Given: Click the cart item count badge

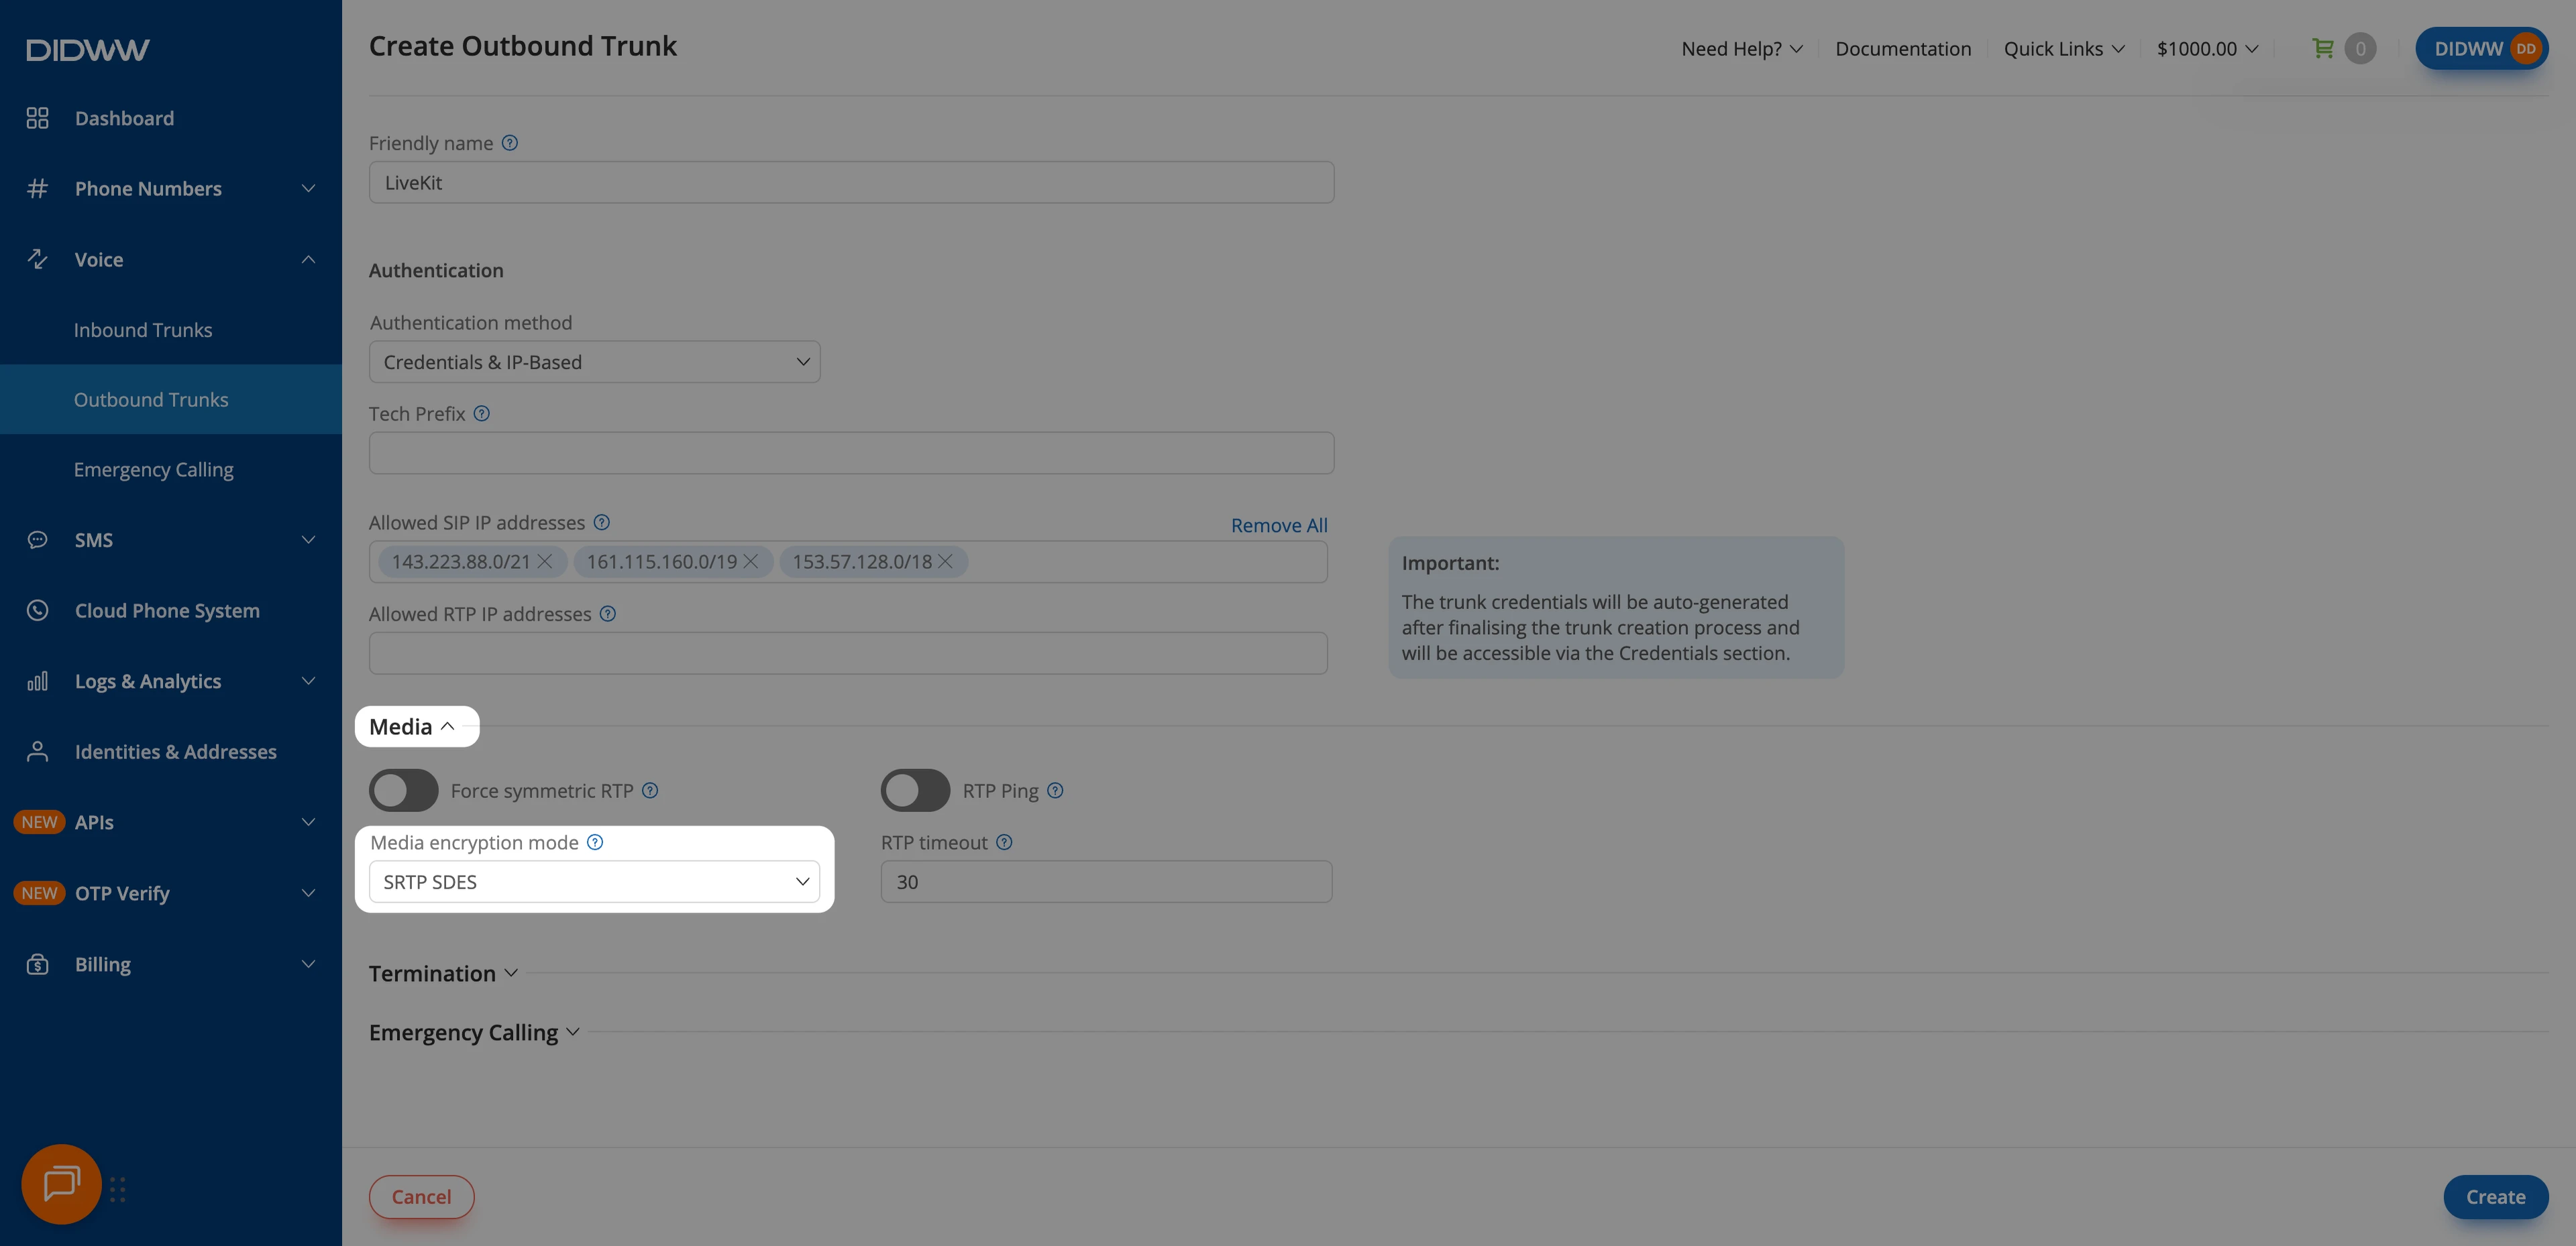Looking at the screenshot, I should (x=2360, y=48).
